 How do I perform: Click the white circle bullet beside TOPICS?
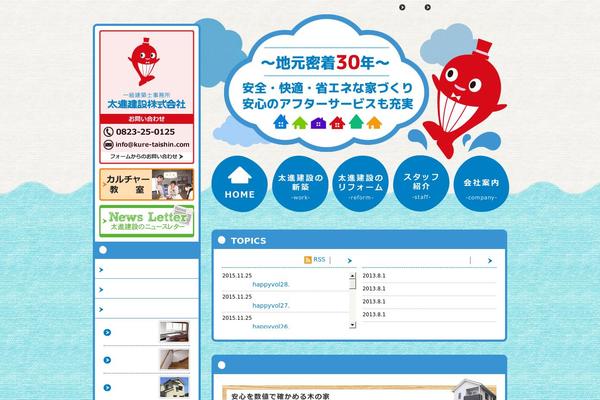(x=222, y=240)
